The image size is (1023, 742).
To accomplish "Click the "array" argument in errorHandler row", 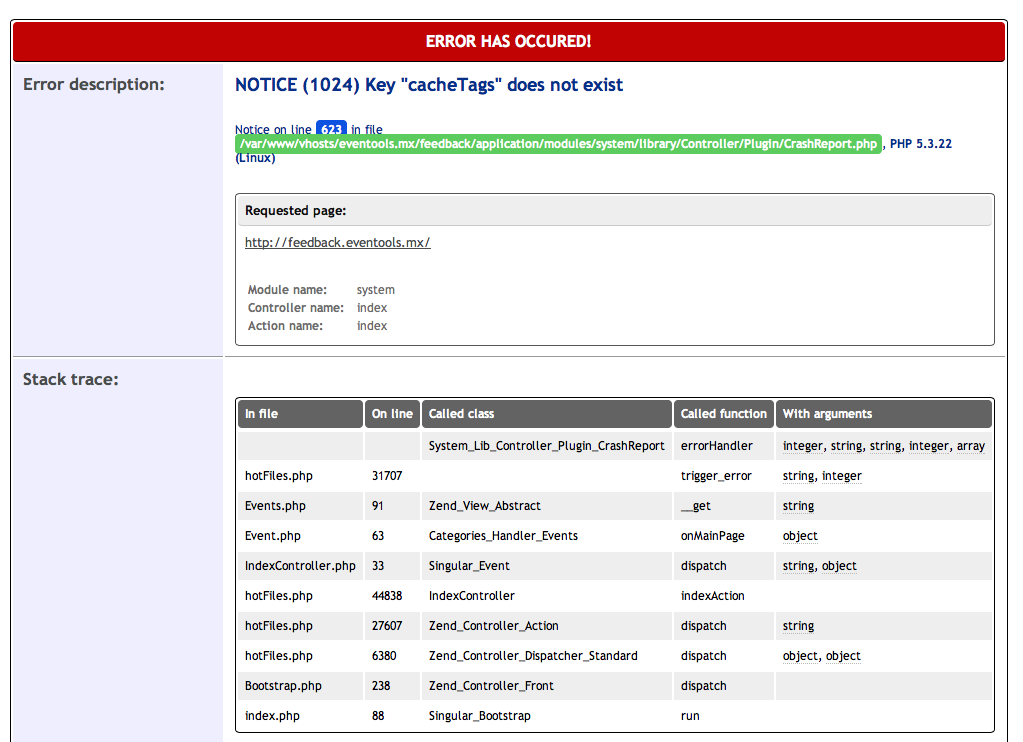I will tap(970, 446).
